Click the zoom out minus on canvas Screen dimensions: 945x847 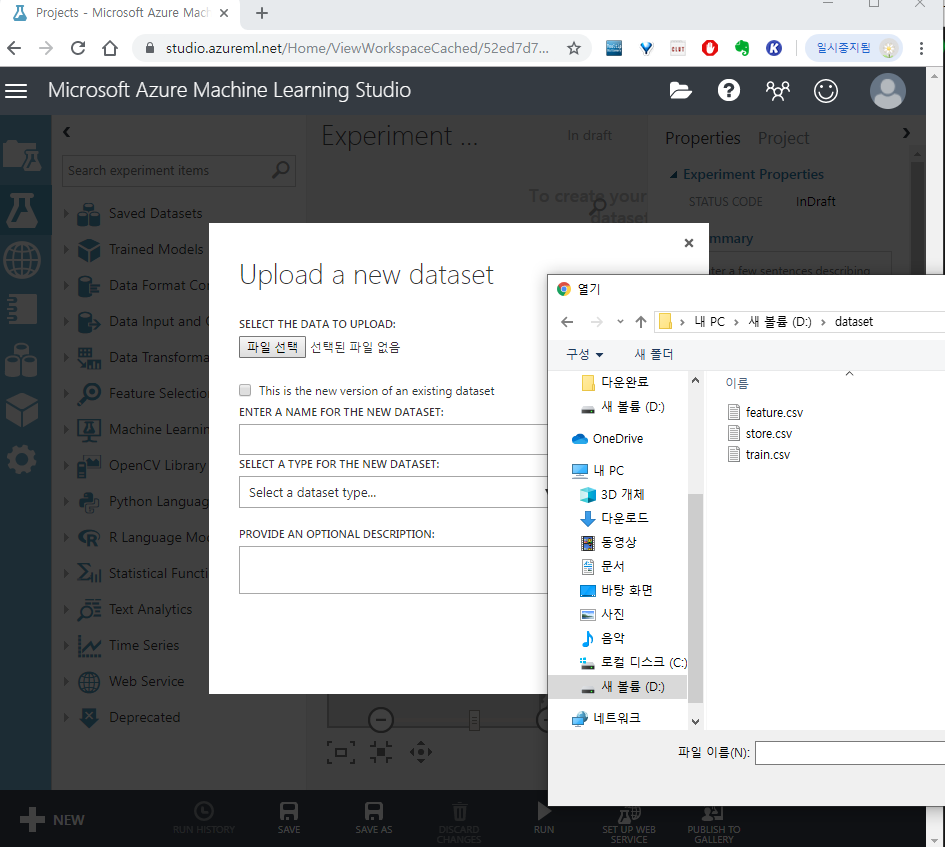click(x=381, y=720)
